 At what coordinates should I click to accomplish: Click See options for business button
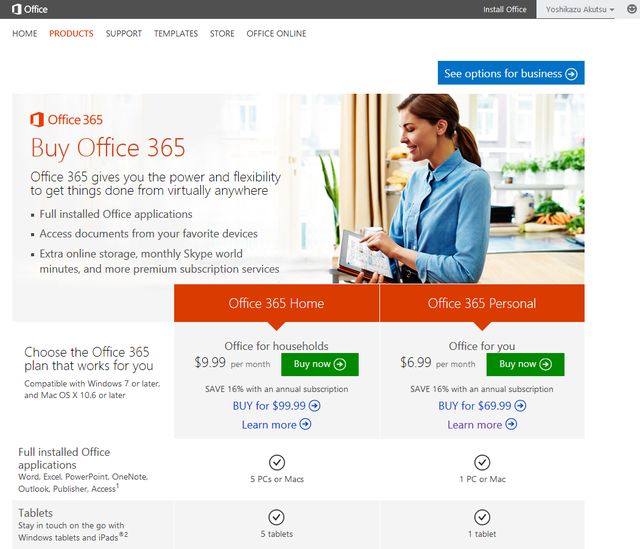(511, 73)
